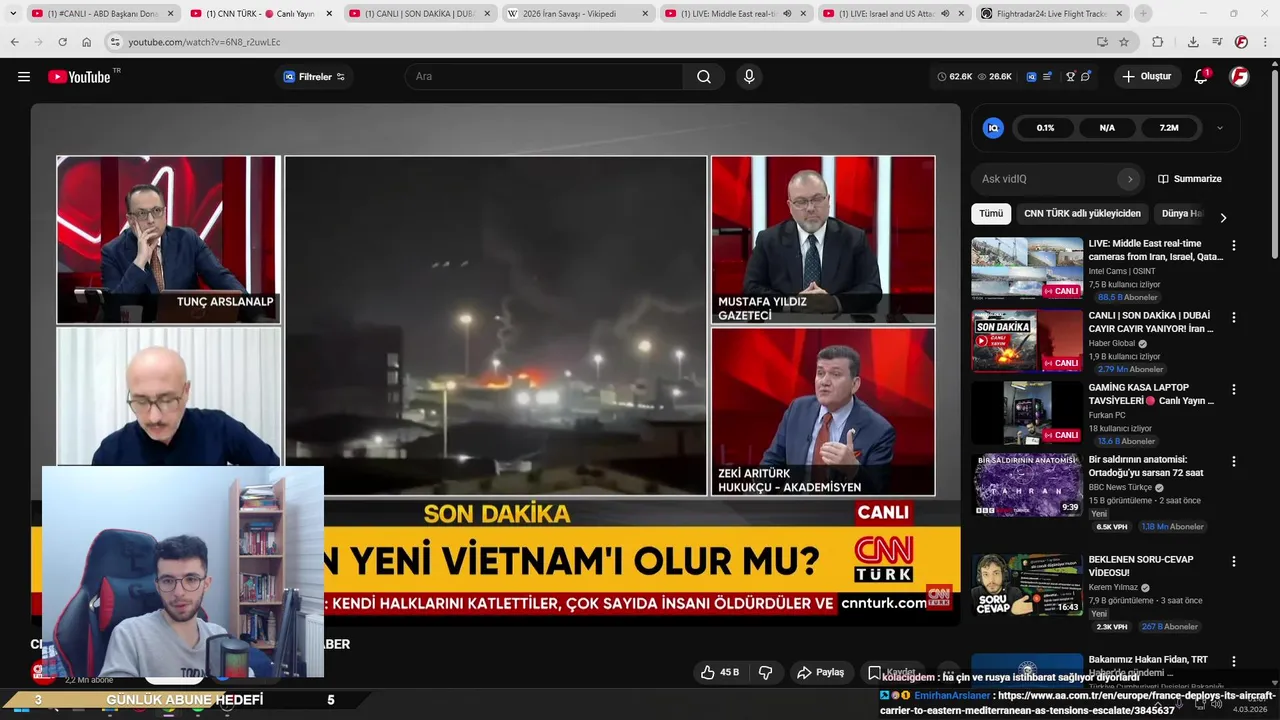Click the Paylaş share button
The height and width of the screenshot is (720, 1280).
click(822, 672)
